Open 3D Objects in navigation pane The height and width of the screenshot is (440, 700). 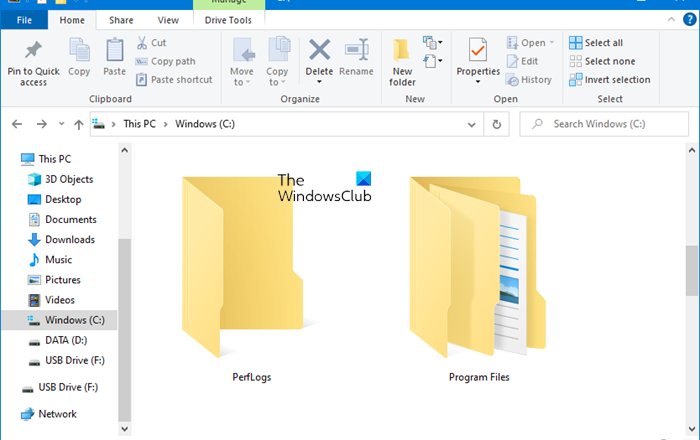[x=60, y=179]
